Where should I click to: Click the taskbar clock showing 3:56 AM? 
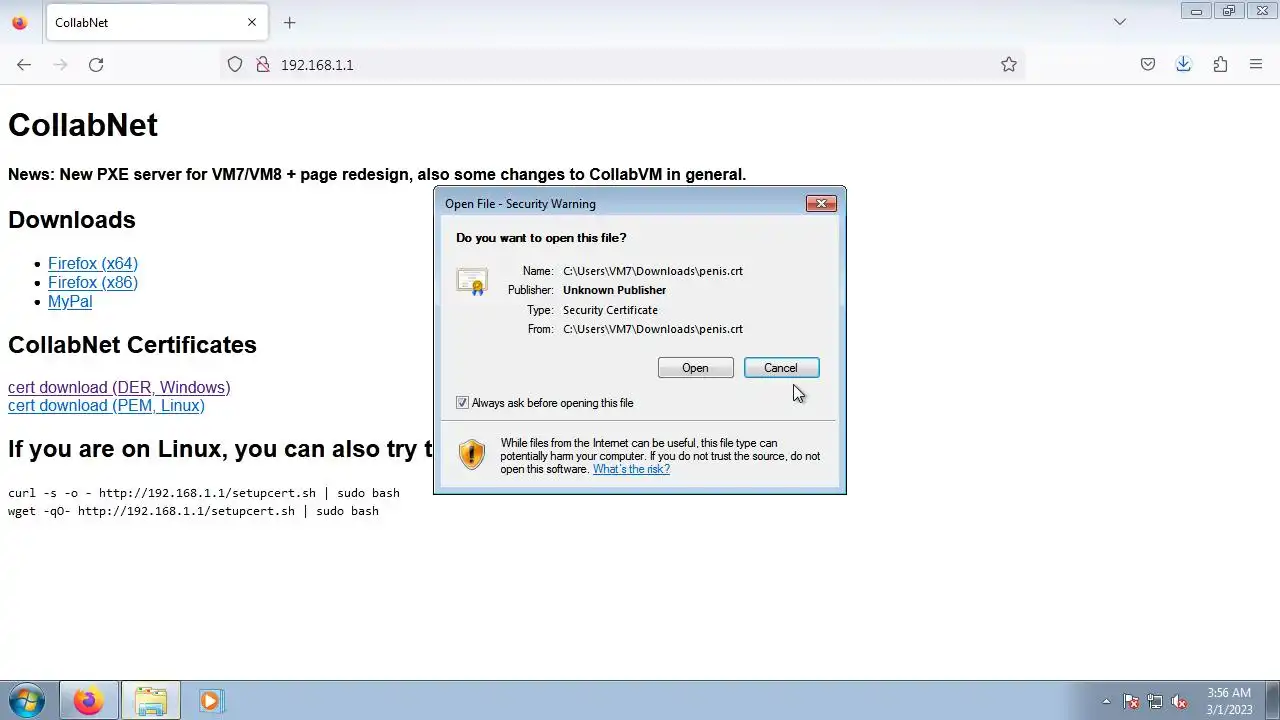1229,701
